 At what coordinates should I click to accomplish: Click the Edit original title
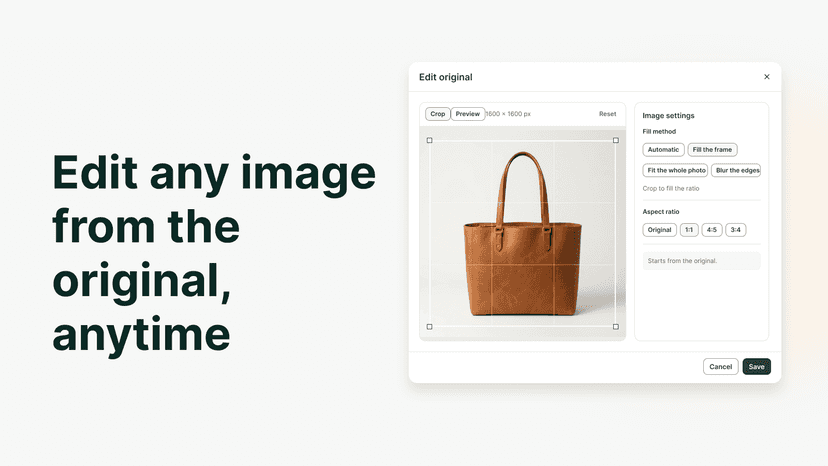446,77
